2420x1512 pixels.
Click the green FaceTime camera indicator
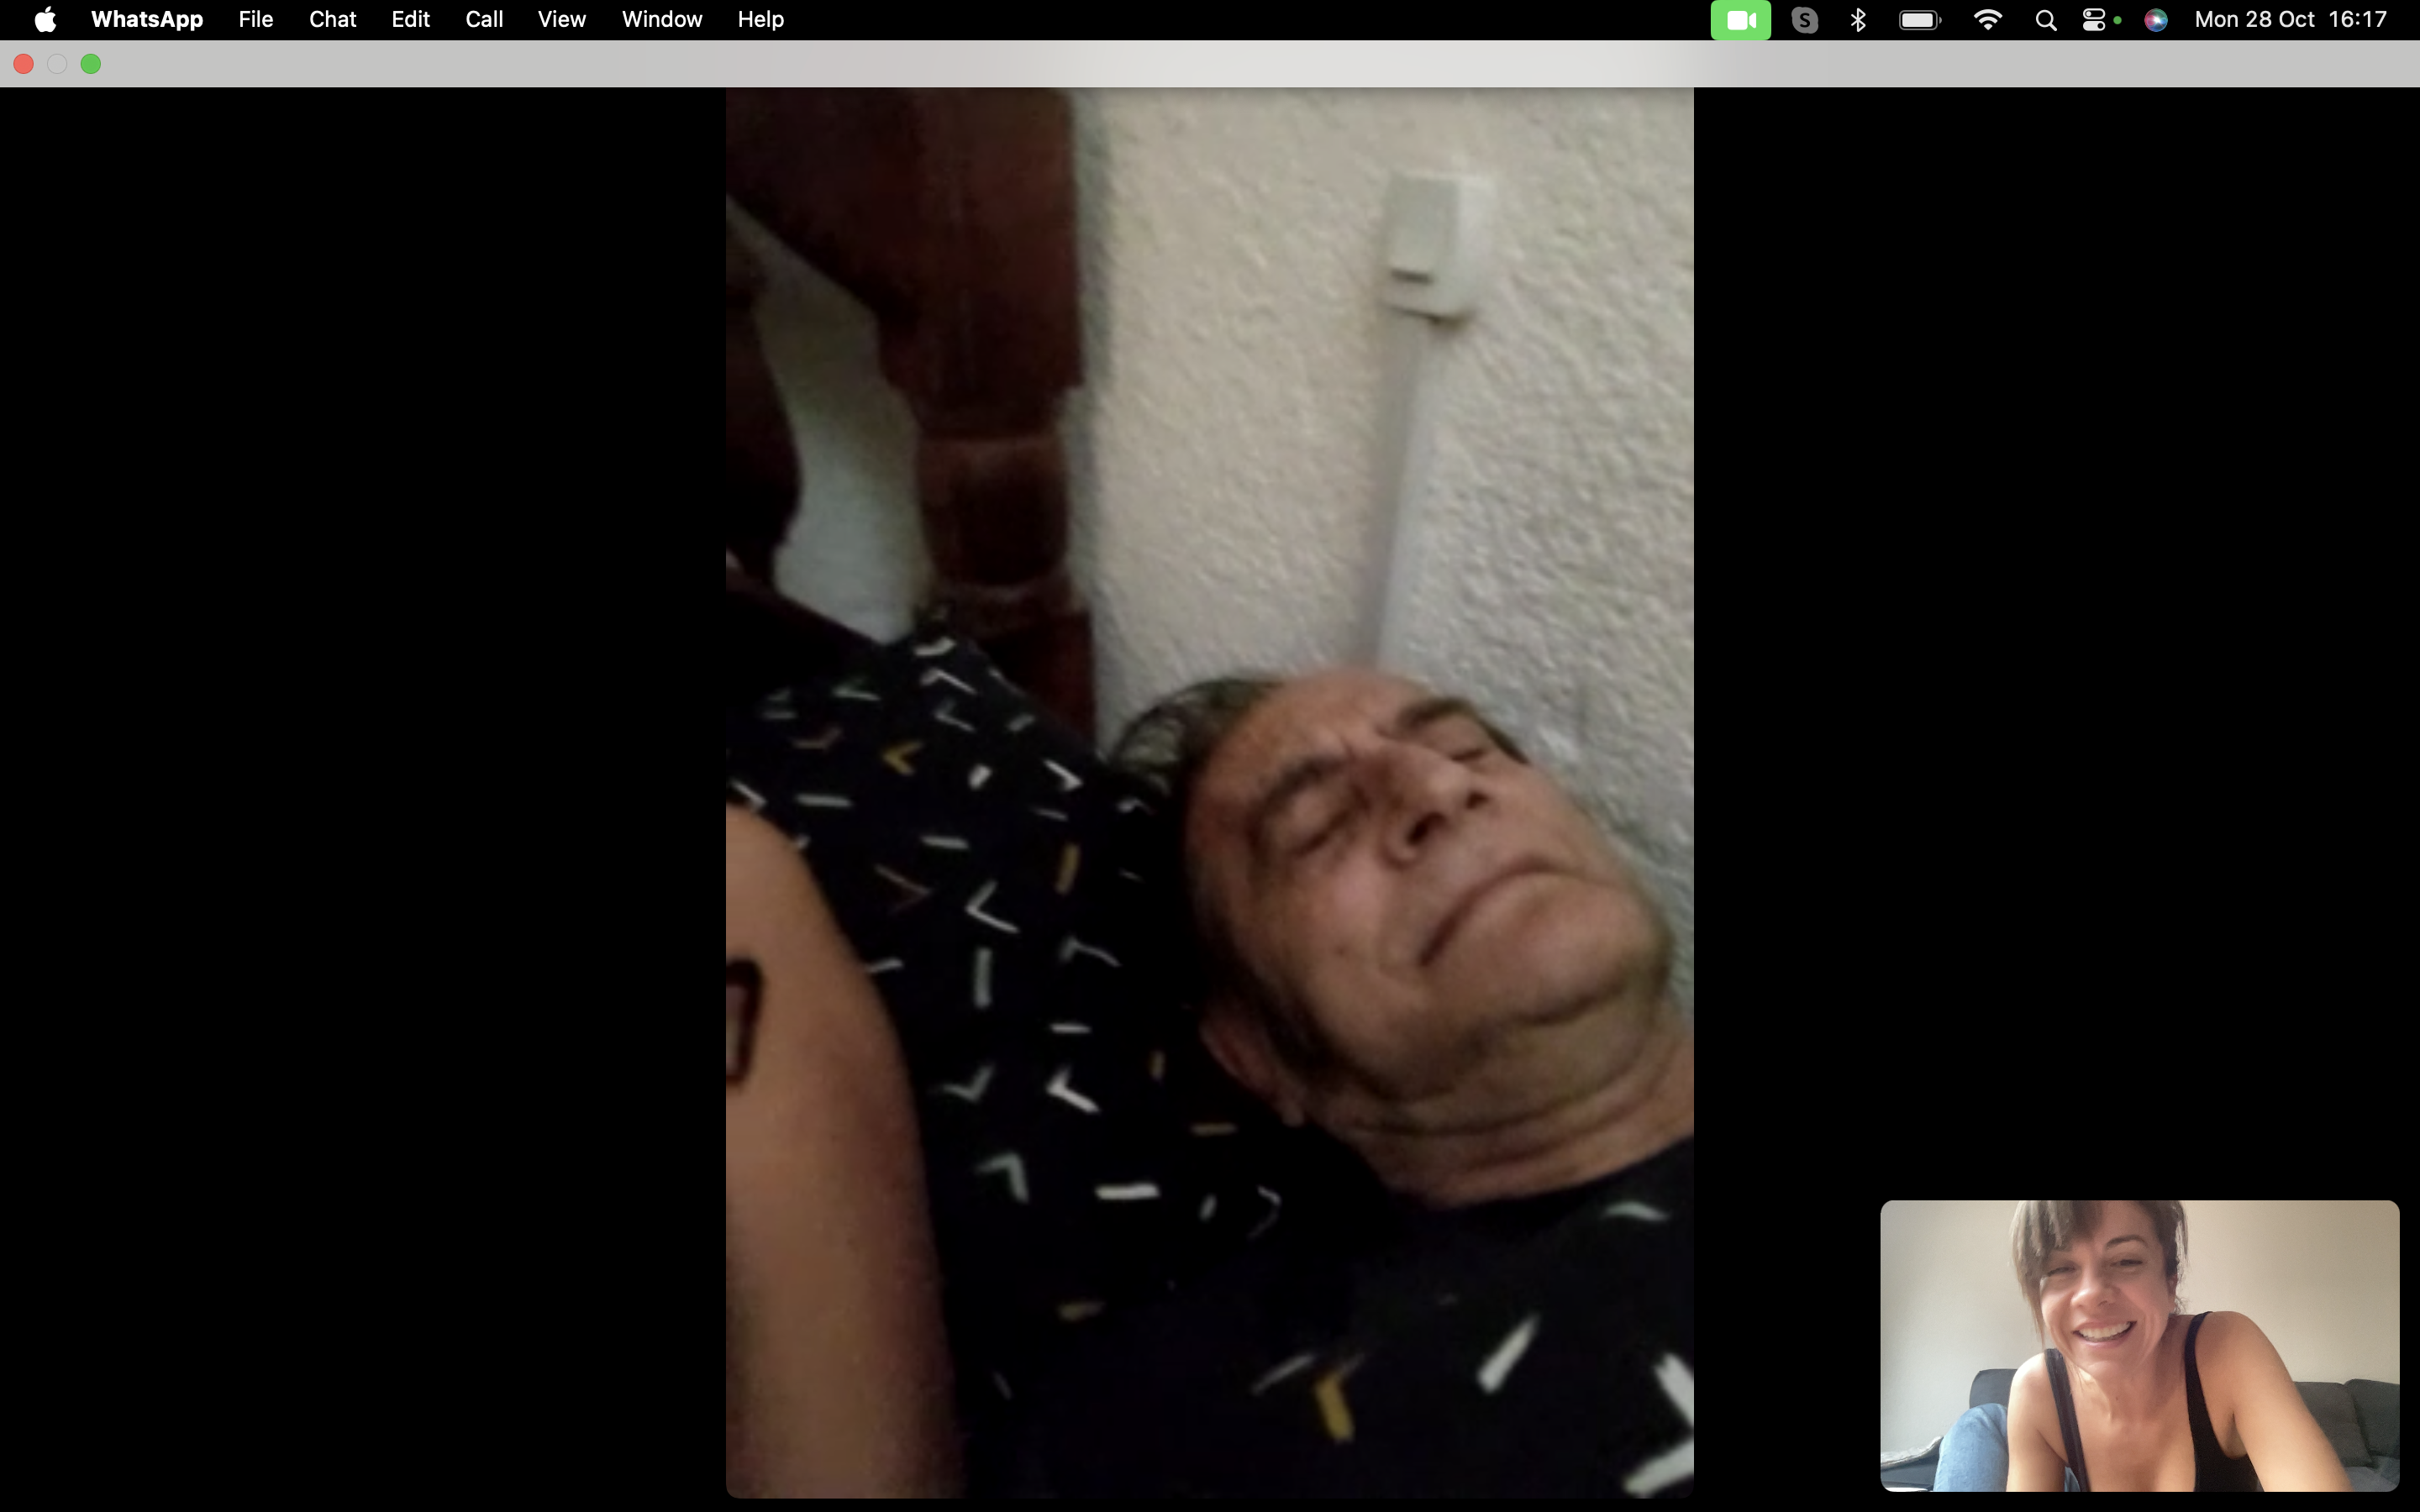click(1740, 20)
